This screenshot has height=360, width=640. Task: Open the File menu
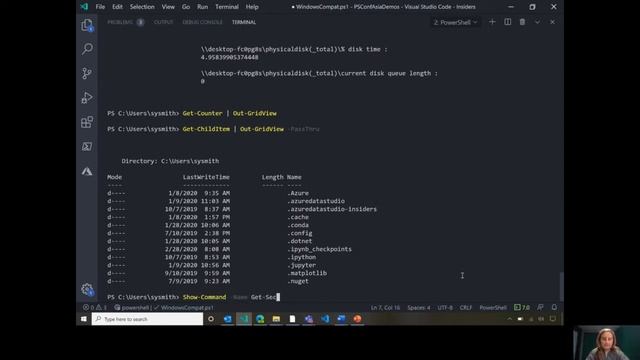(x=100, y=7)
